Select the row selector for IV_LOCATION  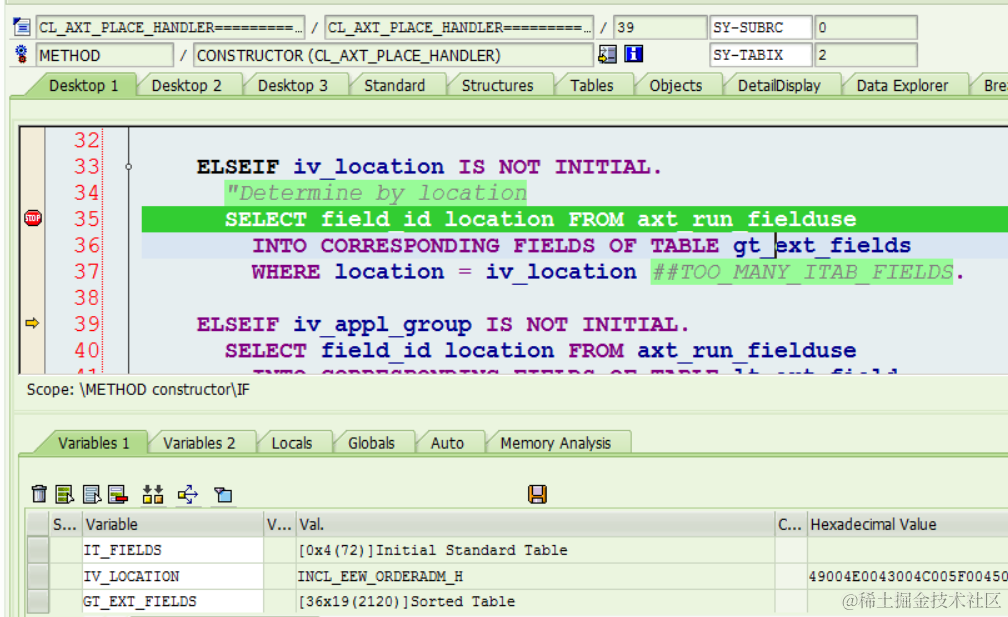click(38, 576)
